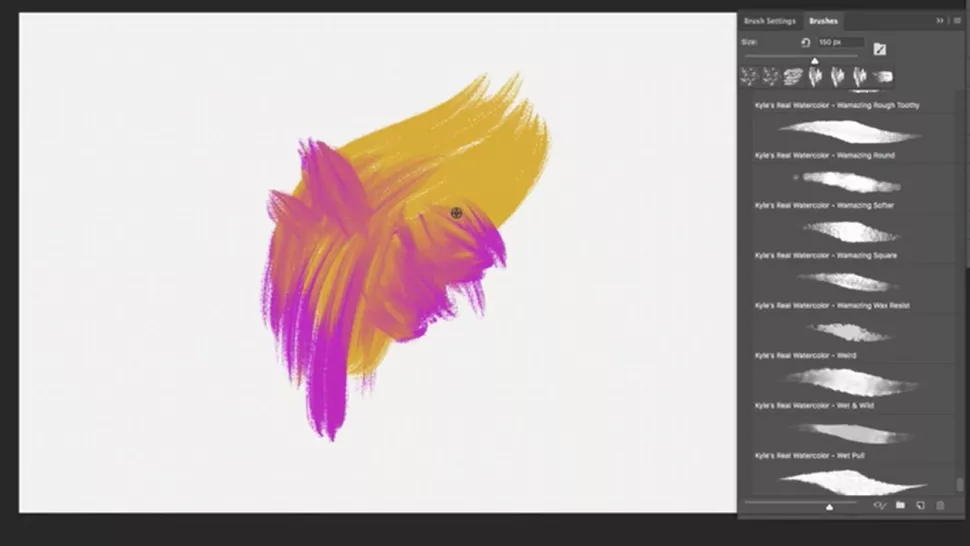This screenshot has width=970, height=546.
Task: Pick the last recent brush thumbnail
Action: tap(883, 77)
